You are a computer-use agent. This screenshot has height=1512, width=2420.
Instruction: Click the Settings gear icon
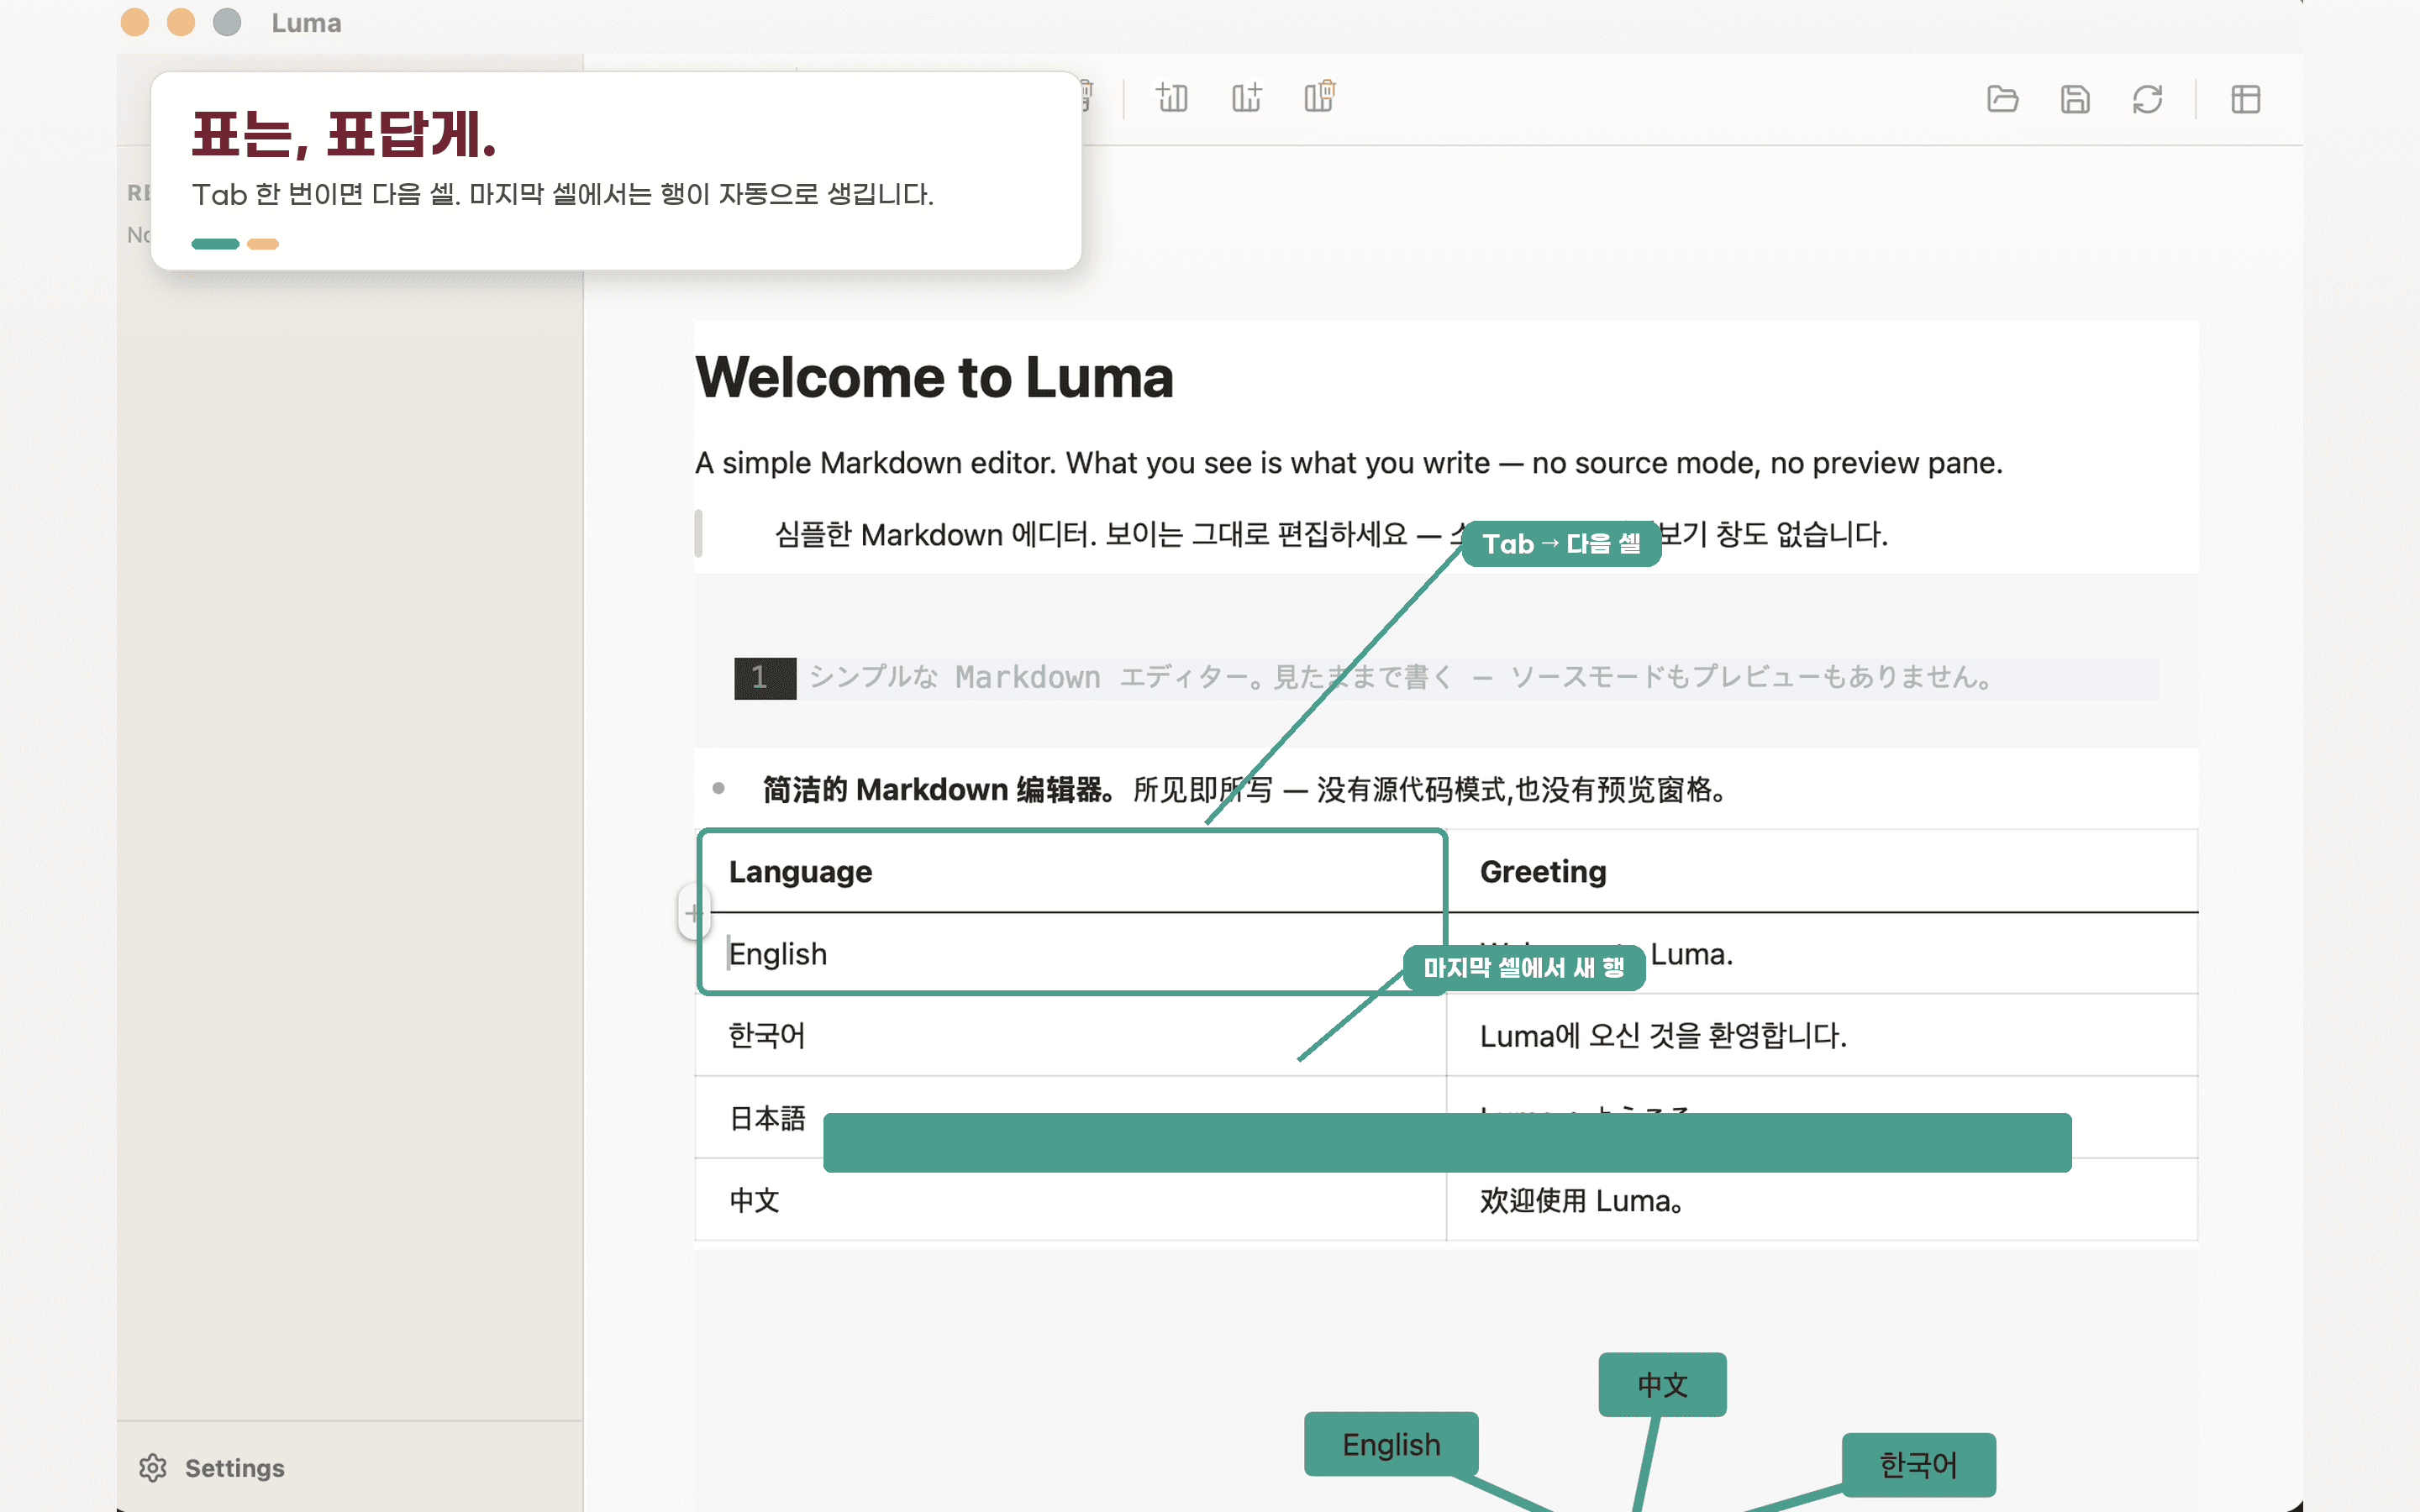click(153, 1467)
